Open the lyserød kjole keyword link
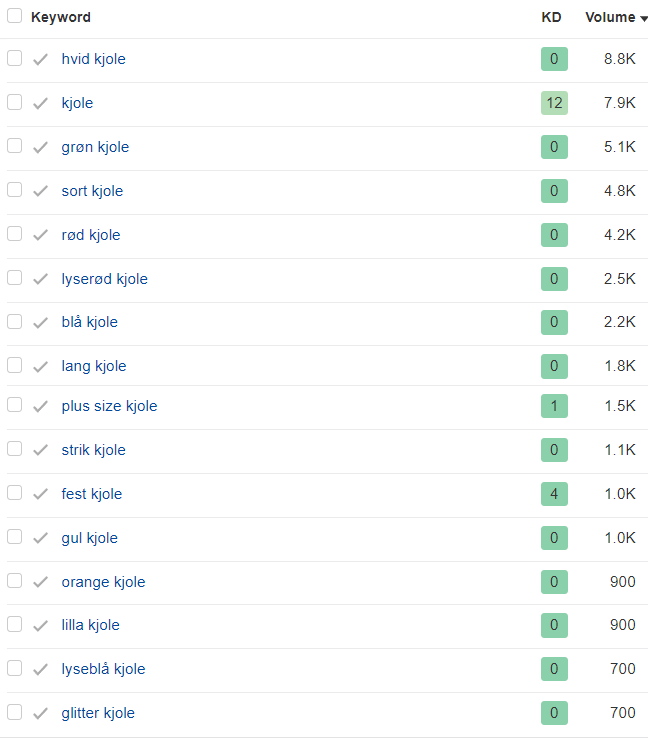 coord(104,279)
